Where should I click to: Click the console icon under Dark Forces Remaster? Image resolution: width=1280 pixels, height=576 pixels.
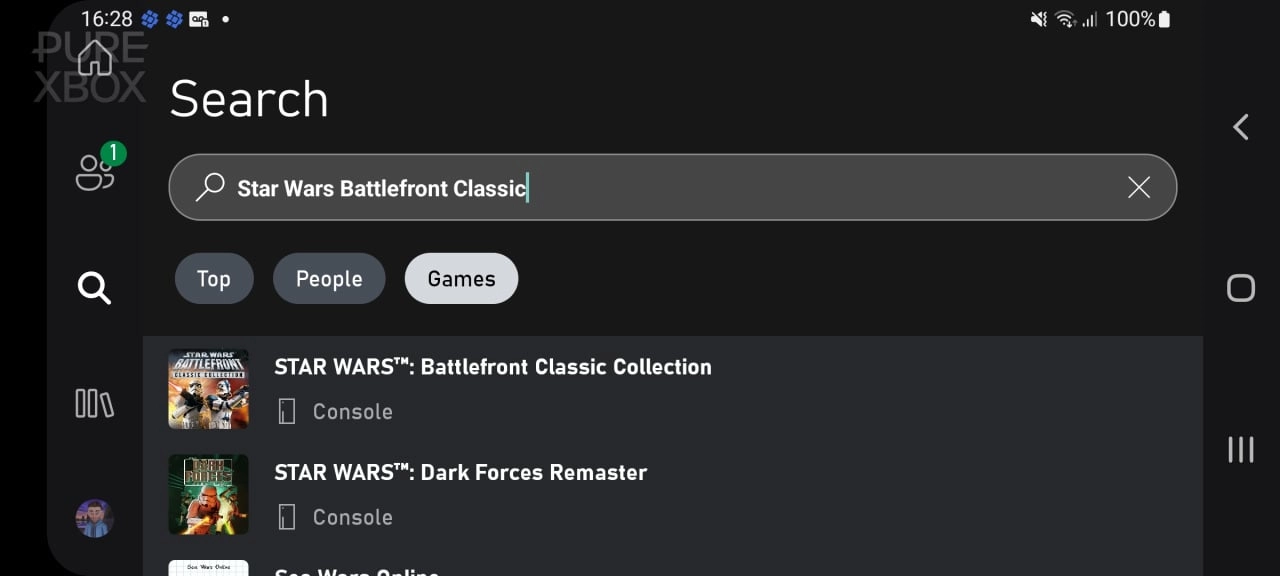tap(286, 517)
